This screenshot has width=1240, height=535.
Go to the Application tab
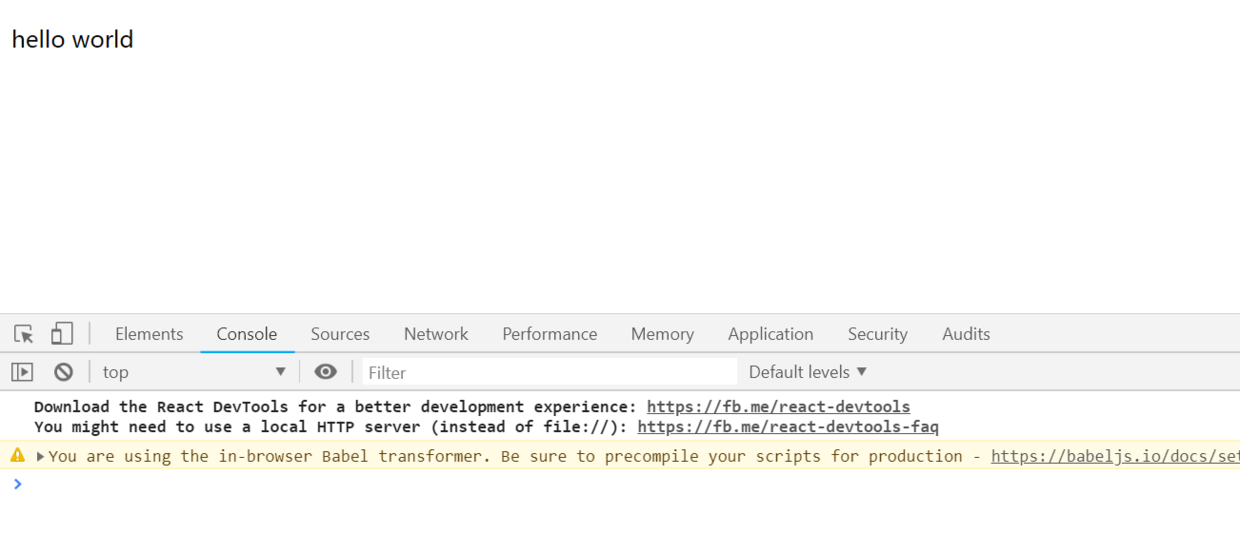click(x=771, y=334)
